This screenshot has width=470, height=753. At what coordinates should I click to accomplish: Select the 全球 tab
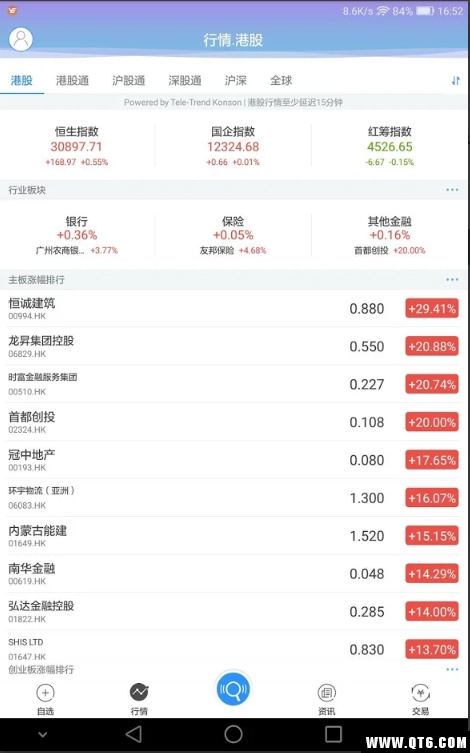tap(281, 80)
